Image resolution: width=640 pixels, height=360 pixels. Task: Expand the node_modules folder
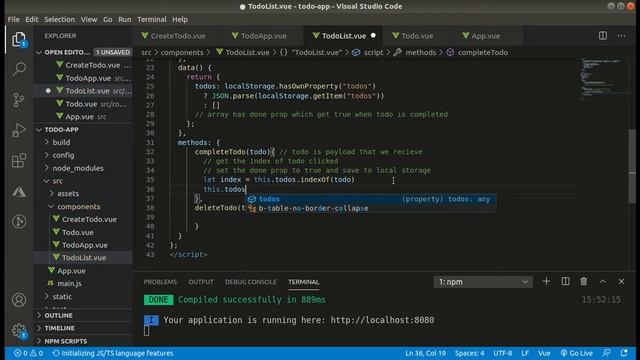point(78,168)
